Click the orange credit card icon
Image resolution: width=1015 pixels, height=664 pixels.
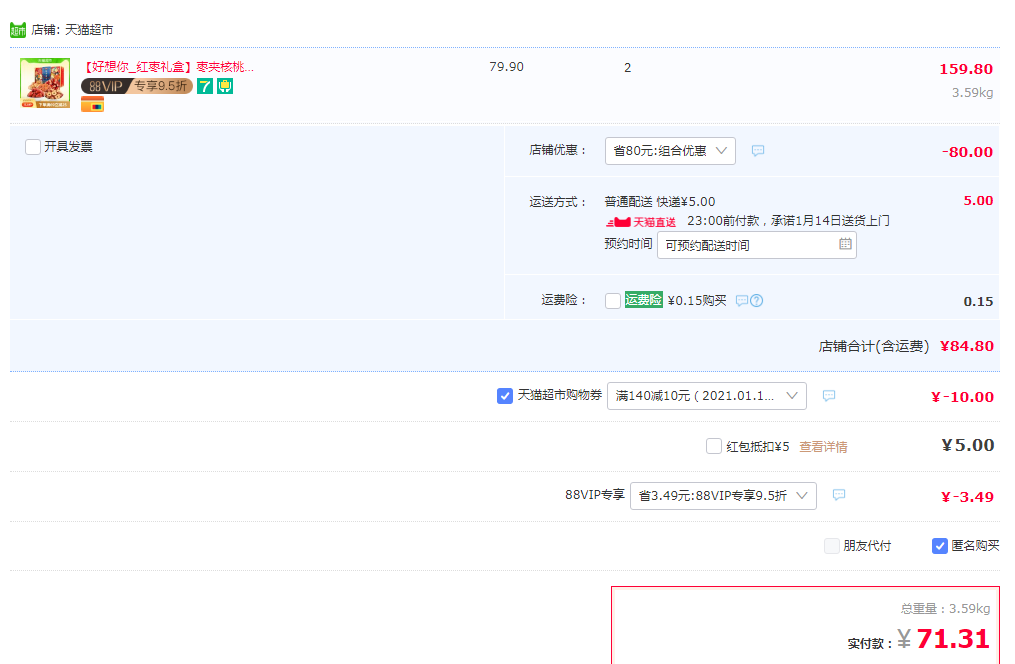pos(93,104)
